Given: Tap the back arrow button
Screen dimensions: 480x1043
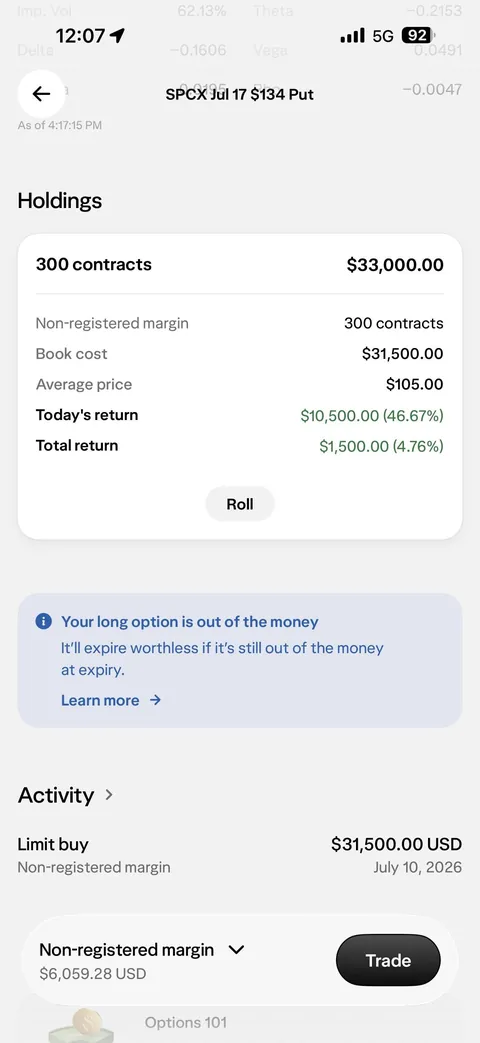Looking at the screenshot, I should (41, 94).
